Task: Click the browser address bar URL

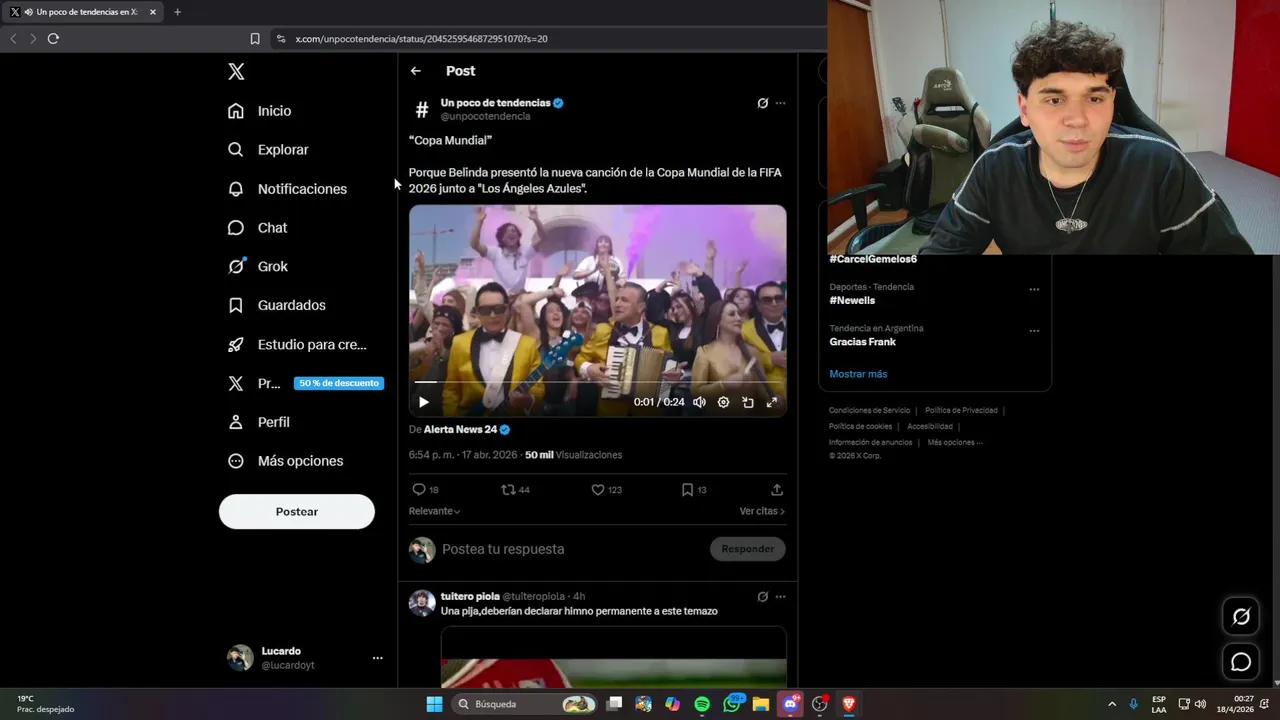Action: pyautogui.click(x=421, y=39)
